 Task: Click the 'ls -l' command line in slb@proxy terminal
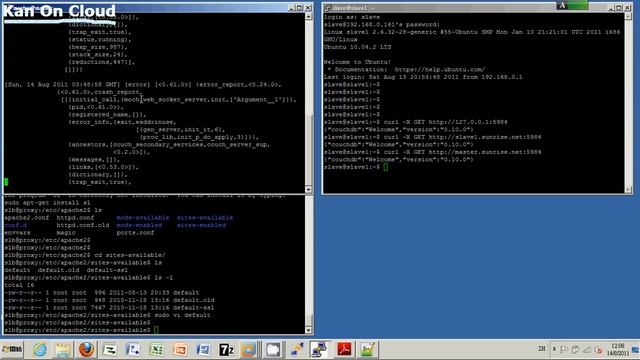pyautogui.click(x=89, y=278)
